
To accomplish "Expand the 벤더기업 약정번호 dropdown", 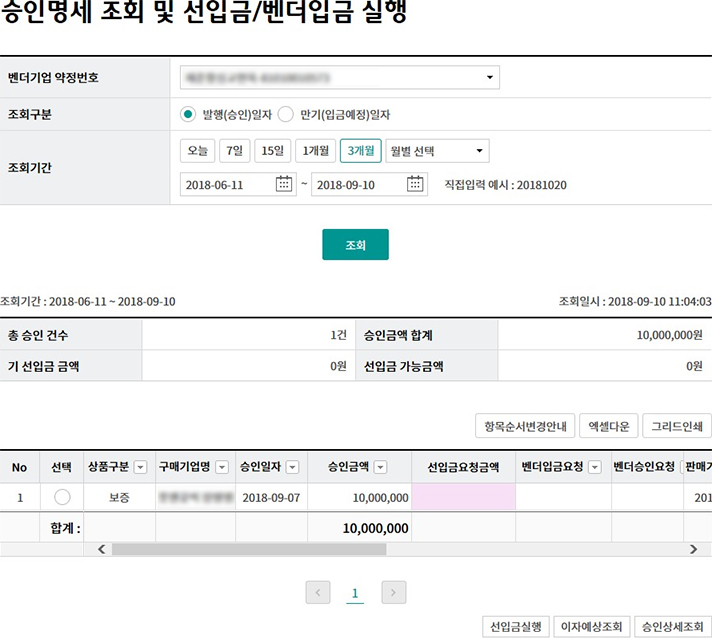I will click(489, 77).
